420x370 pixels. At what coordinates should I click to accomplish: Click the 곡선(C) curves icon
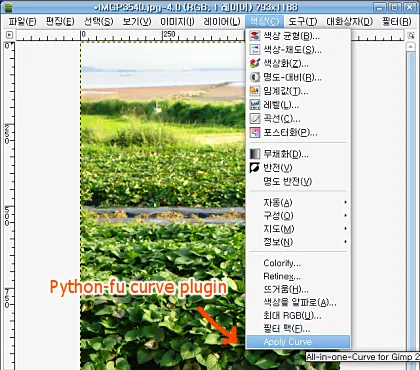255,119
